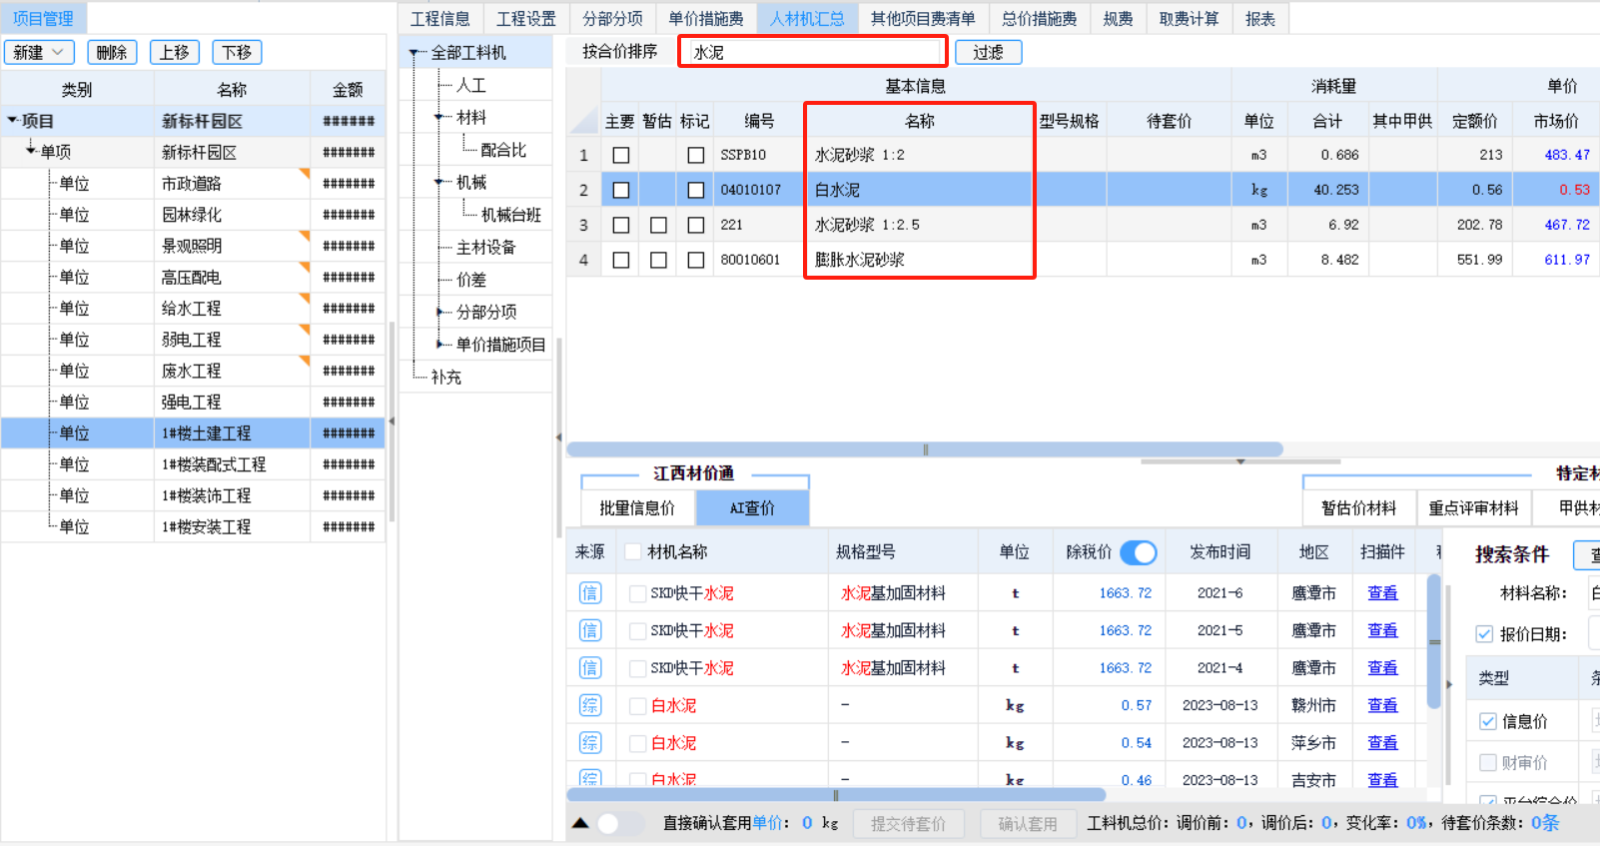Viewport: 1600px width, 846px height.
Task: Collapse the 机械 tree node
Action: [x=440, y=182]
